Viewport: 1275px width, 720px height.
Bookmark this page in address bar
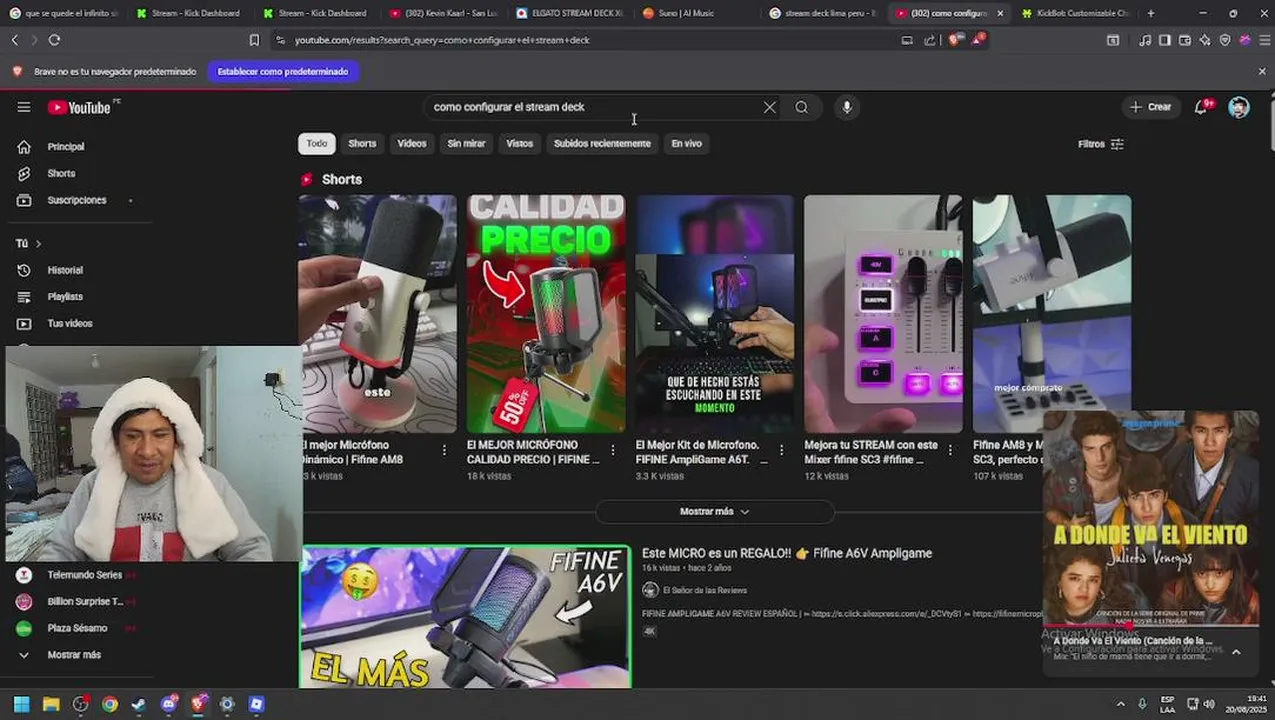coord(254,40)
